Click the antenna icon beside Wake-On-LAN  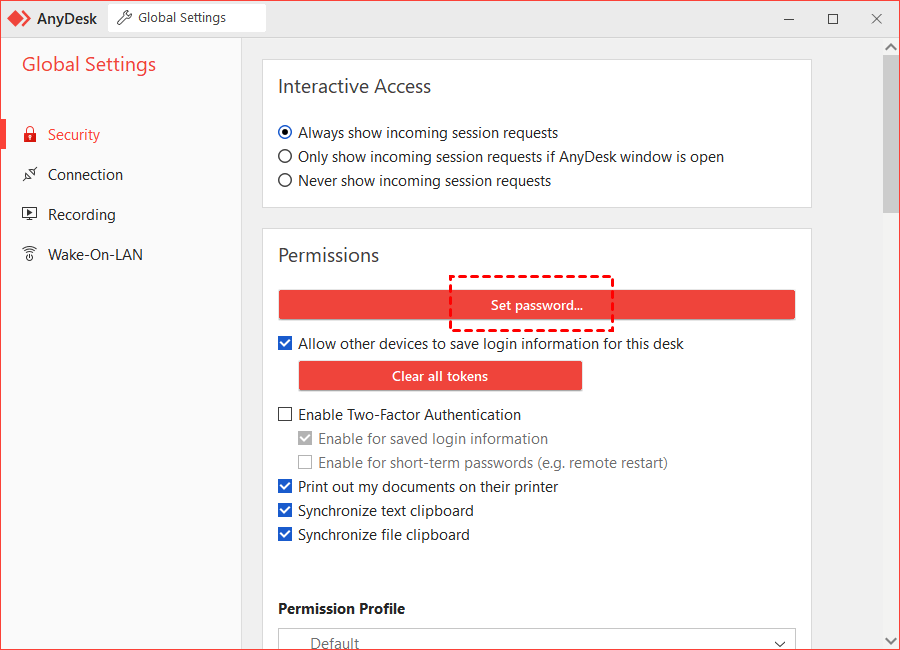tap(30, 254)
